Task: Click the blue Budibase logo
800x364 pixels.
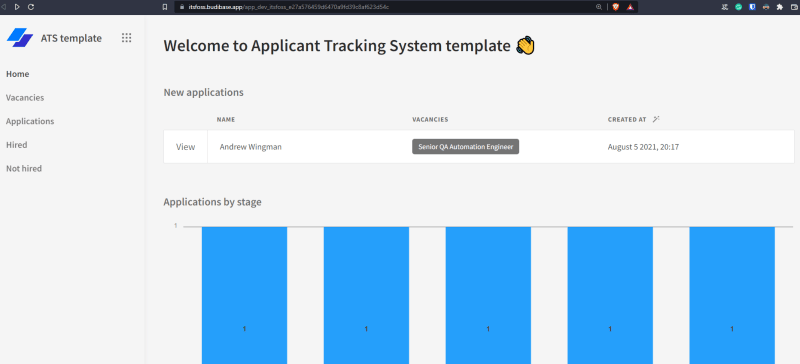Action: click(20, 38)
